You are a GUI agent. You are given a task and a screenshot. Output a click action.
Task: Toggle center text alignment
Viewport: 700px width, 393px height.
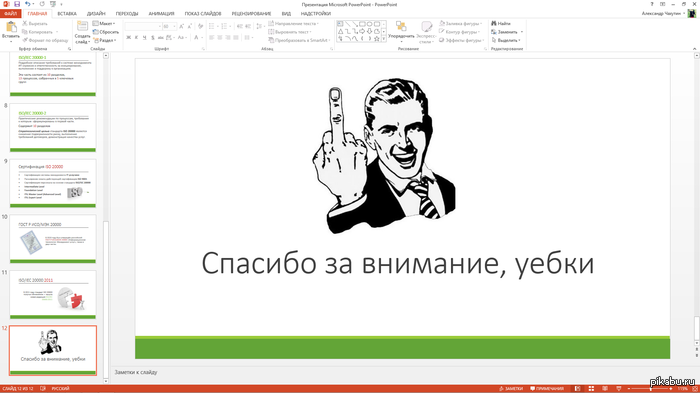pyautogui.click(x=220, y=38)
